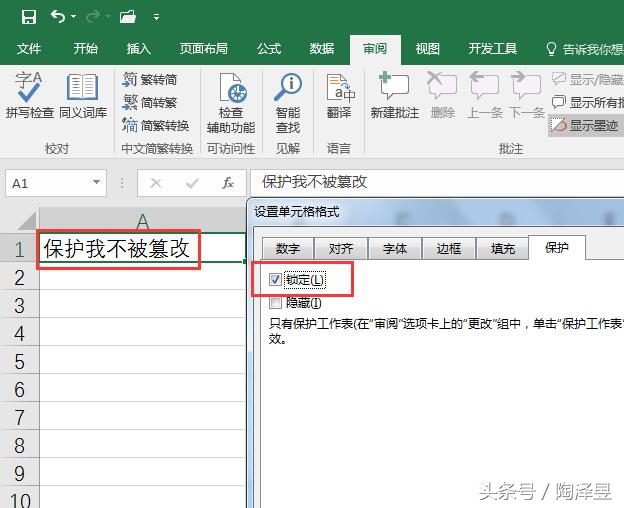The height and width of the screenshot is (508, 624).
Task: Click cell A5
Action: tap(142, 360)
